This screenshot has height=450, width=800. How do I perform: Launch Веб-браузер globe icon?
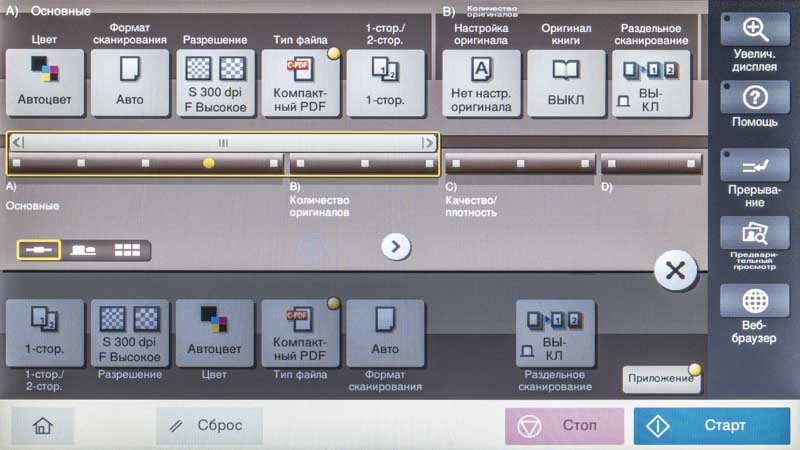[755, 301]
